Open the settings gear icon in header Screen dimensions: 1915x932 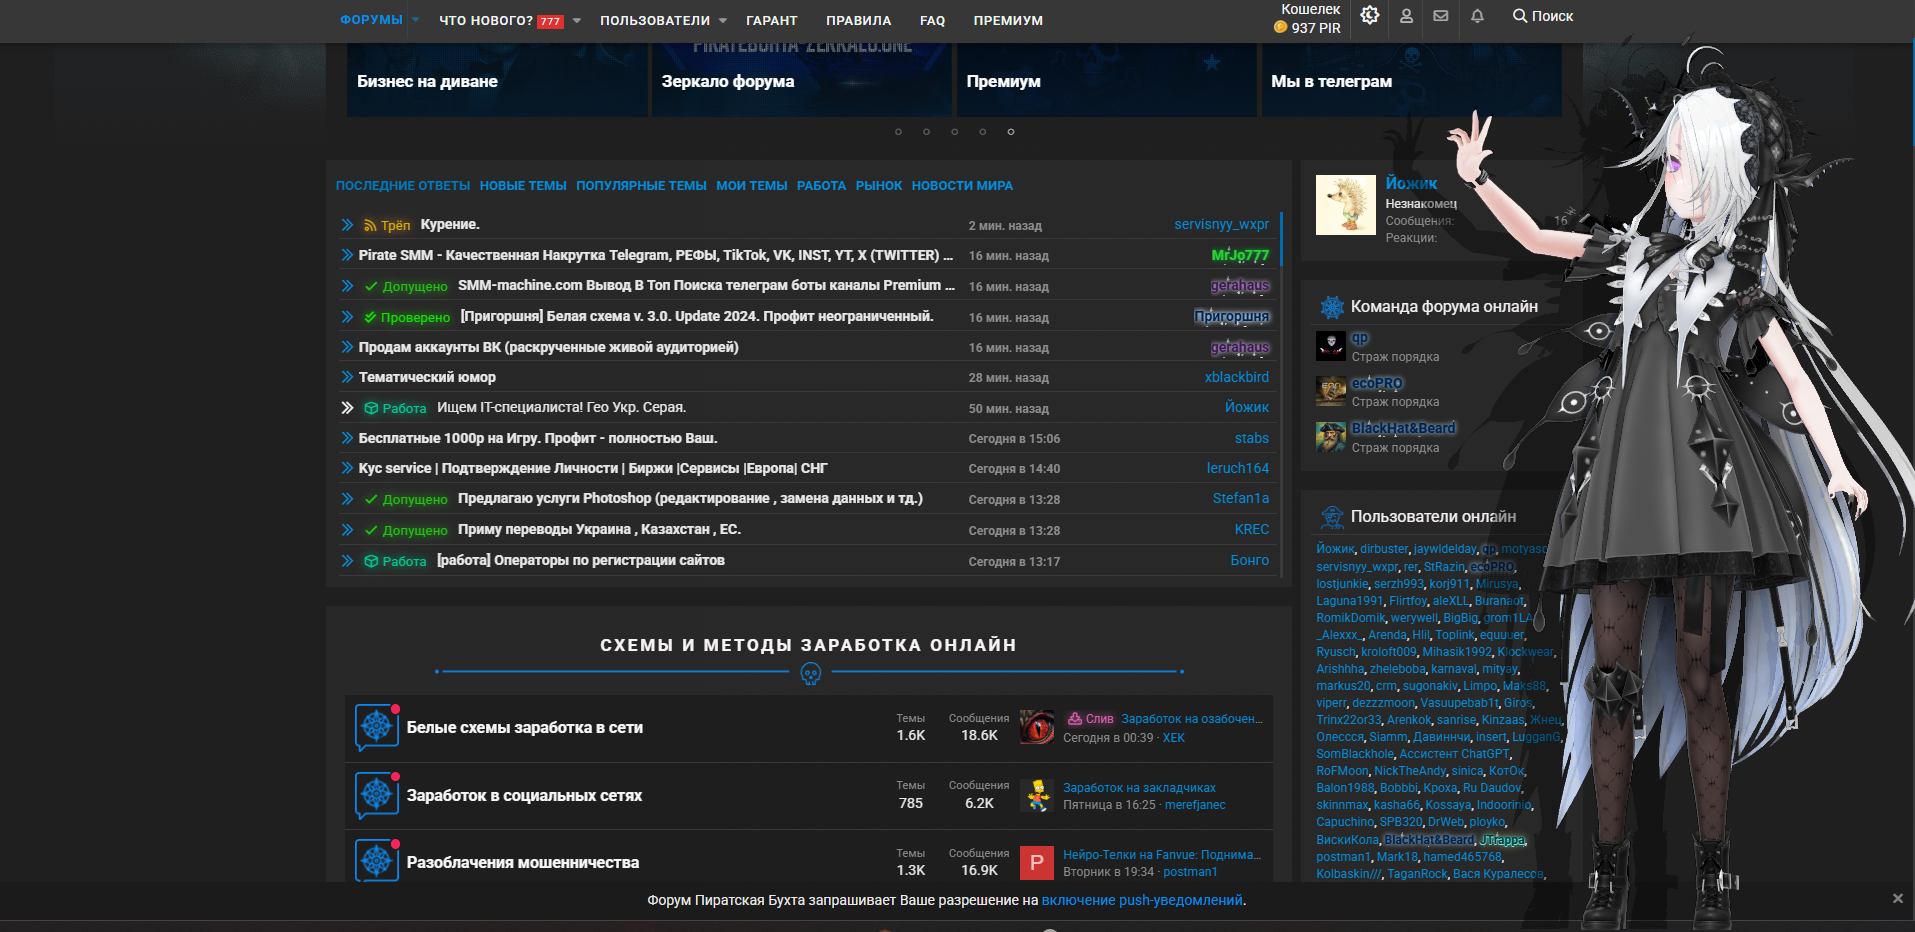tap(1370, 15)
